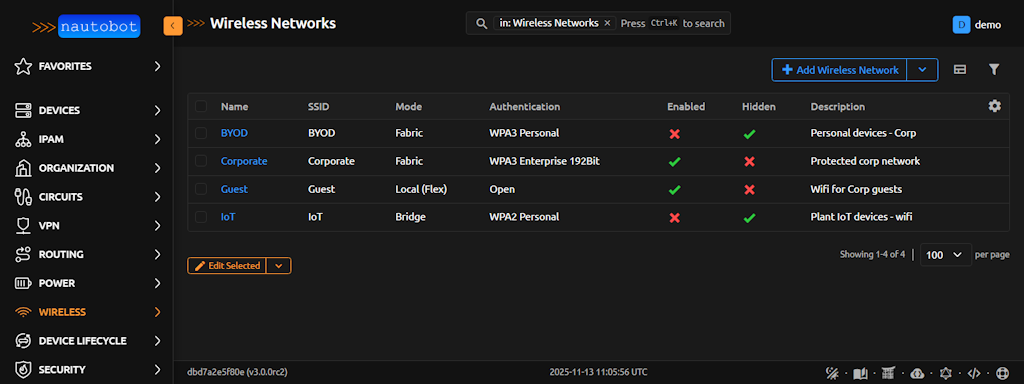The height and width of the screenshot is (384, 1024).
Task: Open the documentation book icon in footer
Action: [860, 374]
